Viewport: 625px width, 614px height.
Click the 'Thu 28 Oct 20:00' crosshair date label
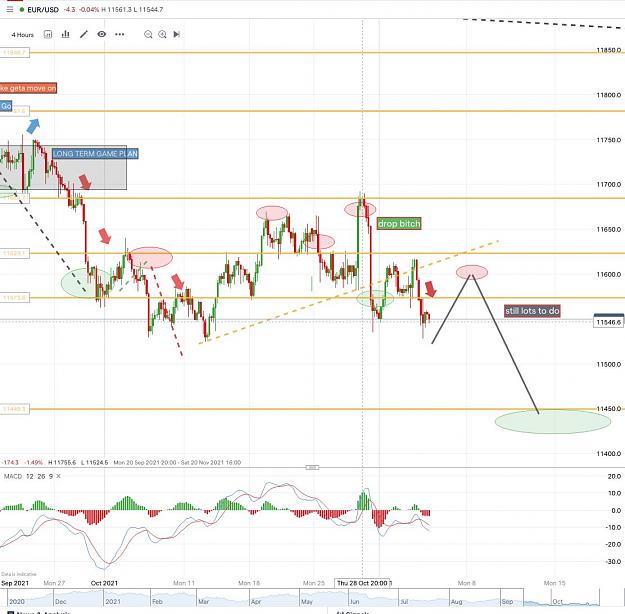point(363,583)
